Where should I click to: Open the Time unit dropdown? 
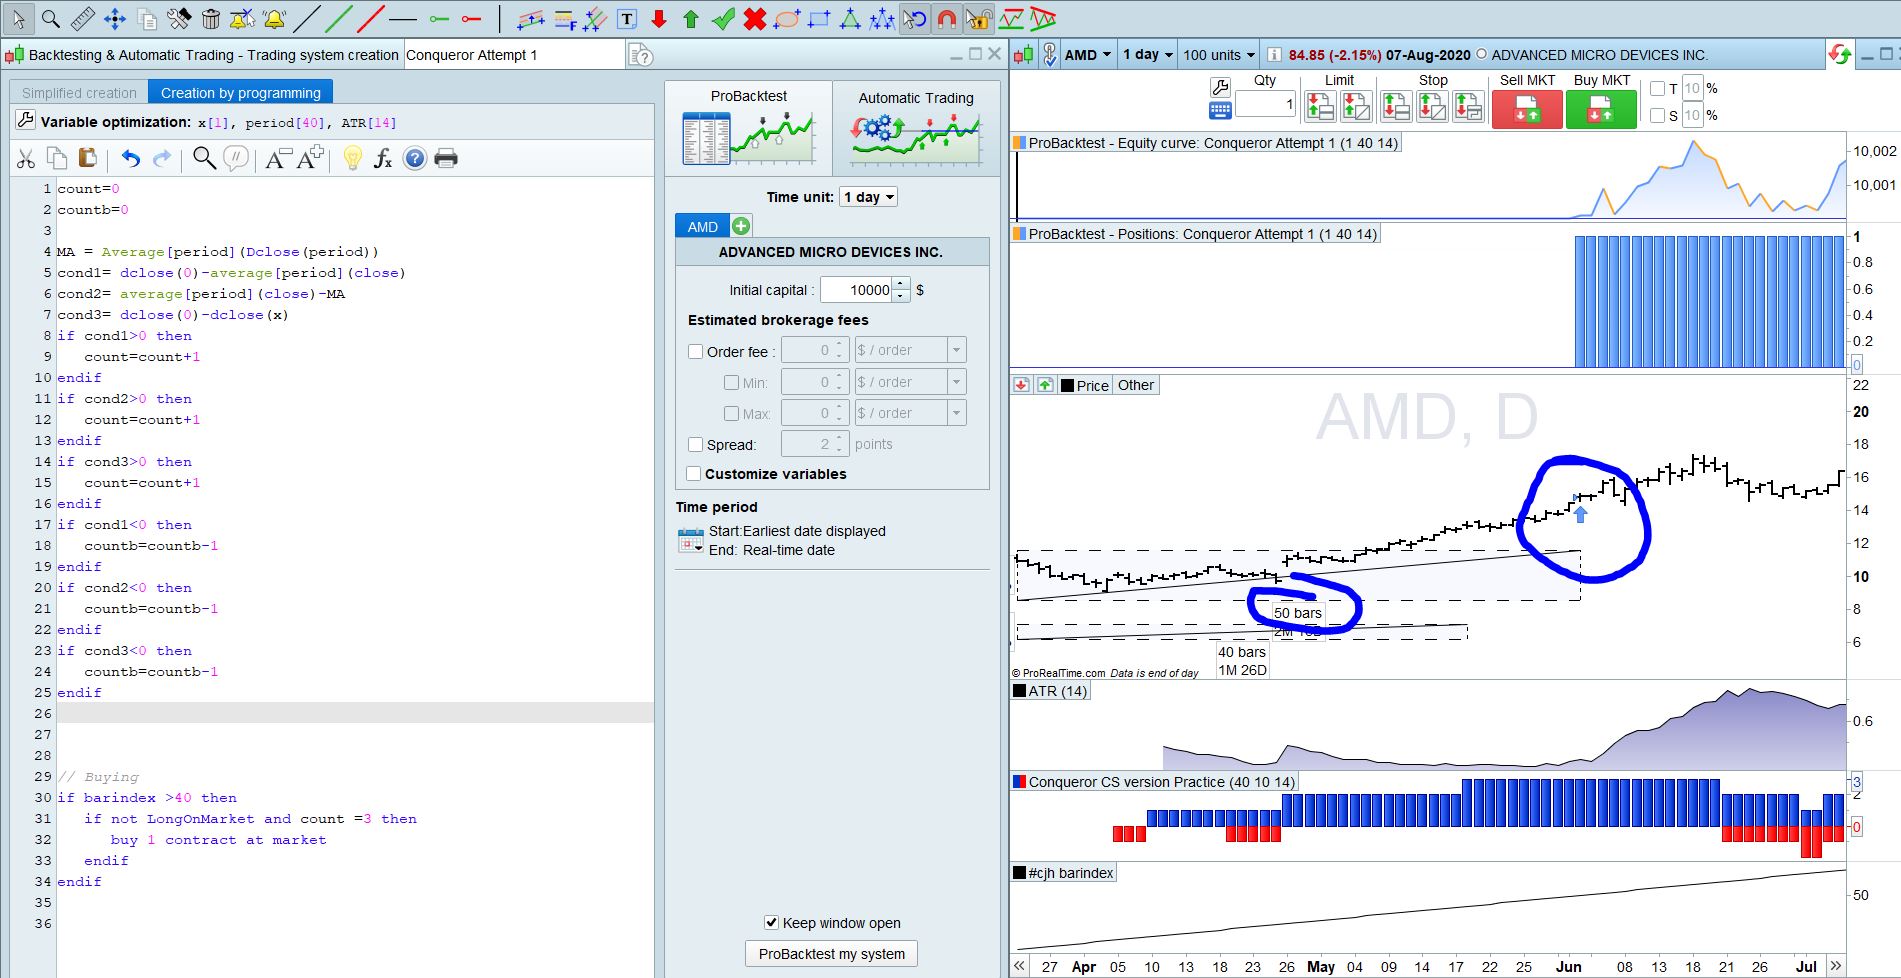click(868, 197)
